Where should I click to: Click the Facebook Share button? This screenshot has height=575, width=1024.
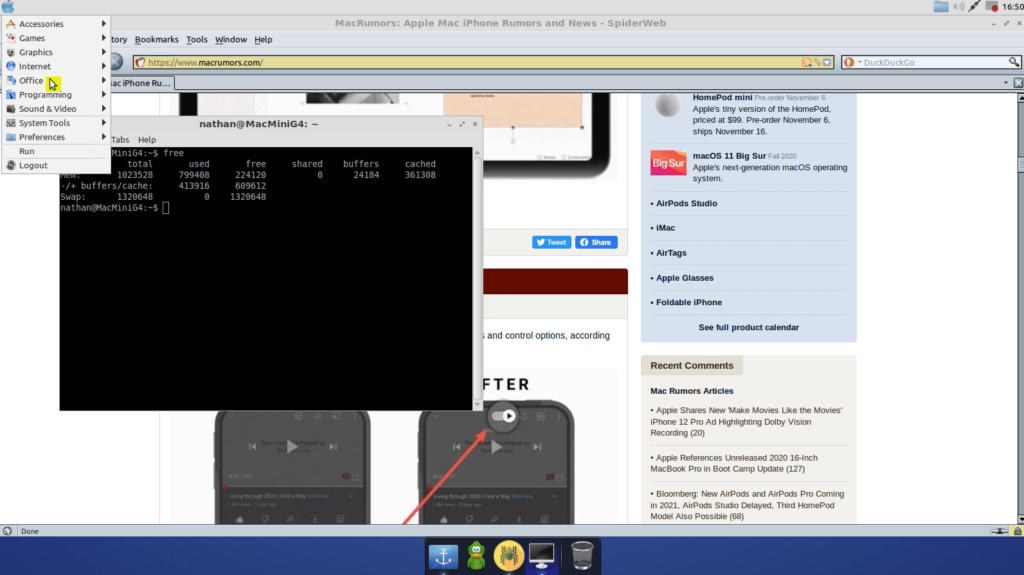point(596,242)
